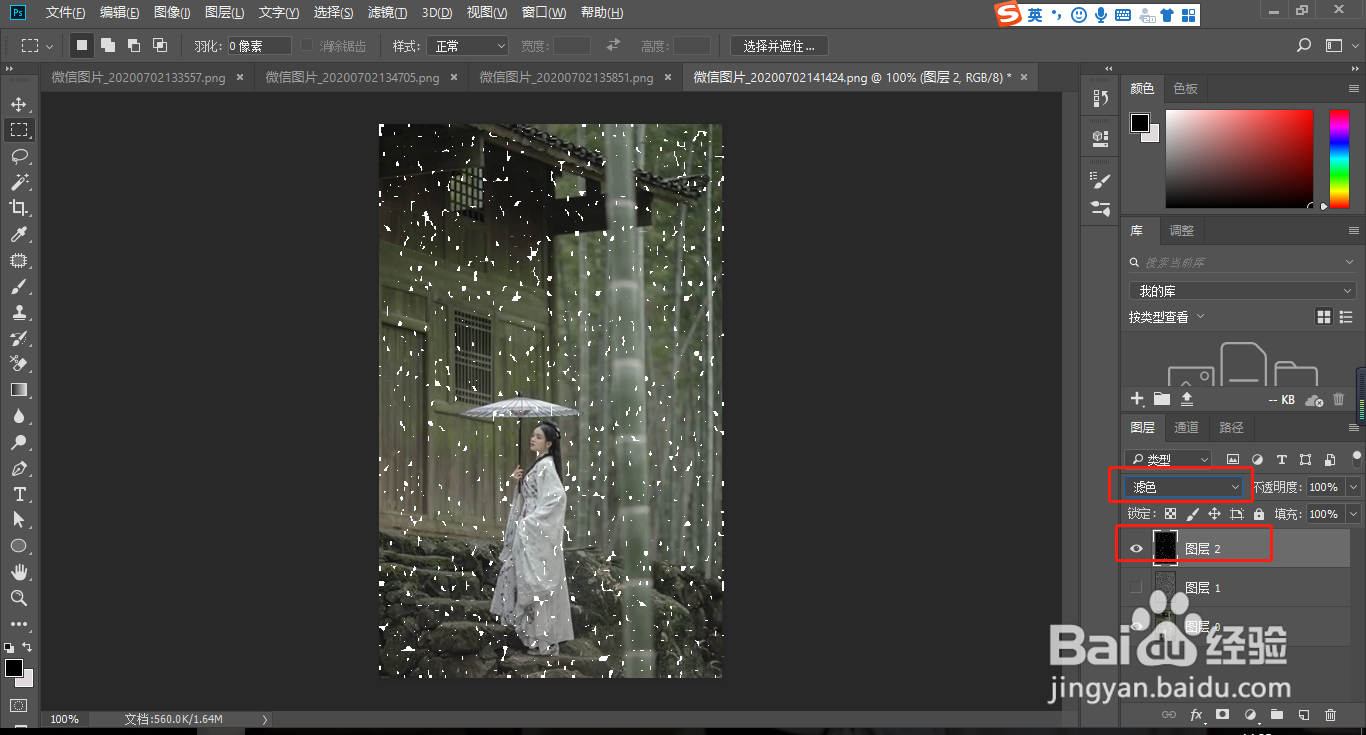
Task: Select the Move tool
Action: (20, 103)
